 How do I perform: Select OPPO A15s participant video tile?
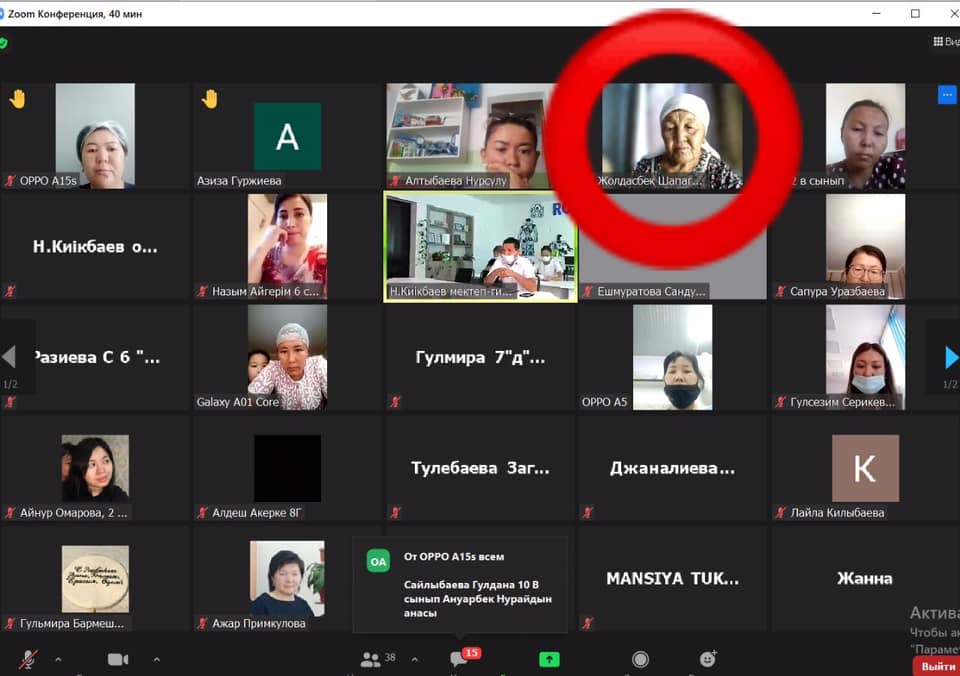tap(95, 136)
